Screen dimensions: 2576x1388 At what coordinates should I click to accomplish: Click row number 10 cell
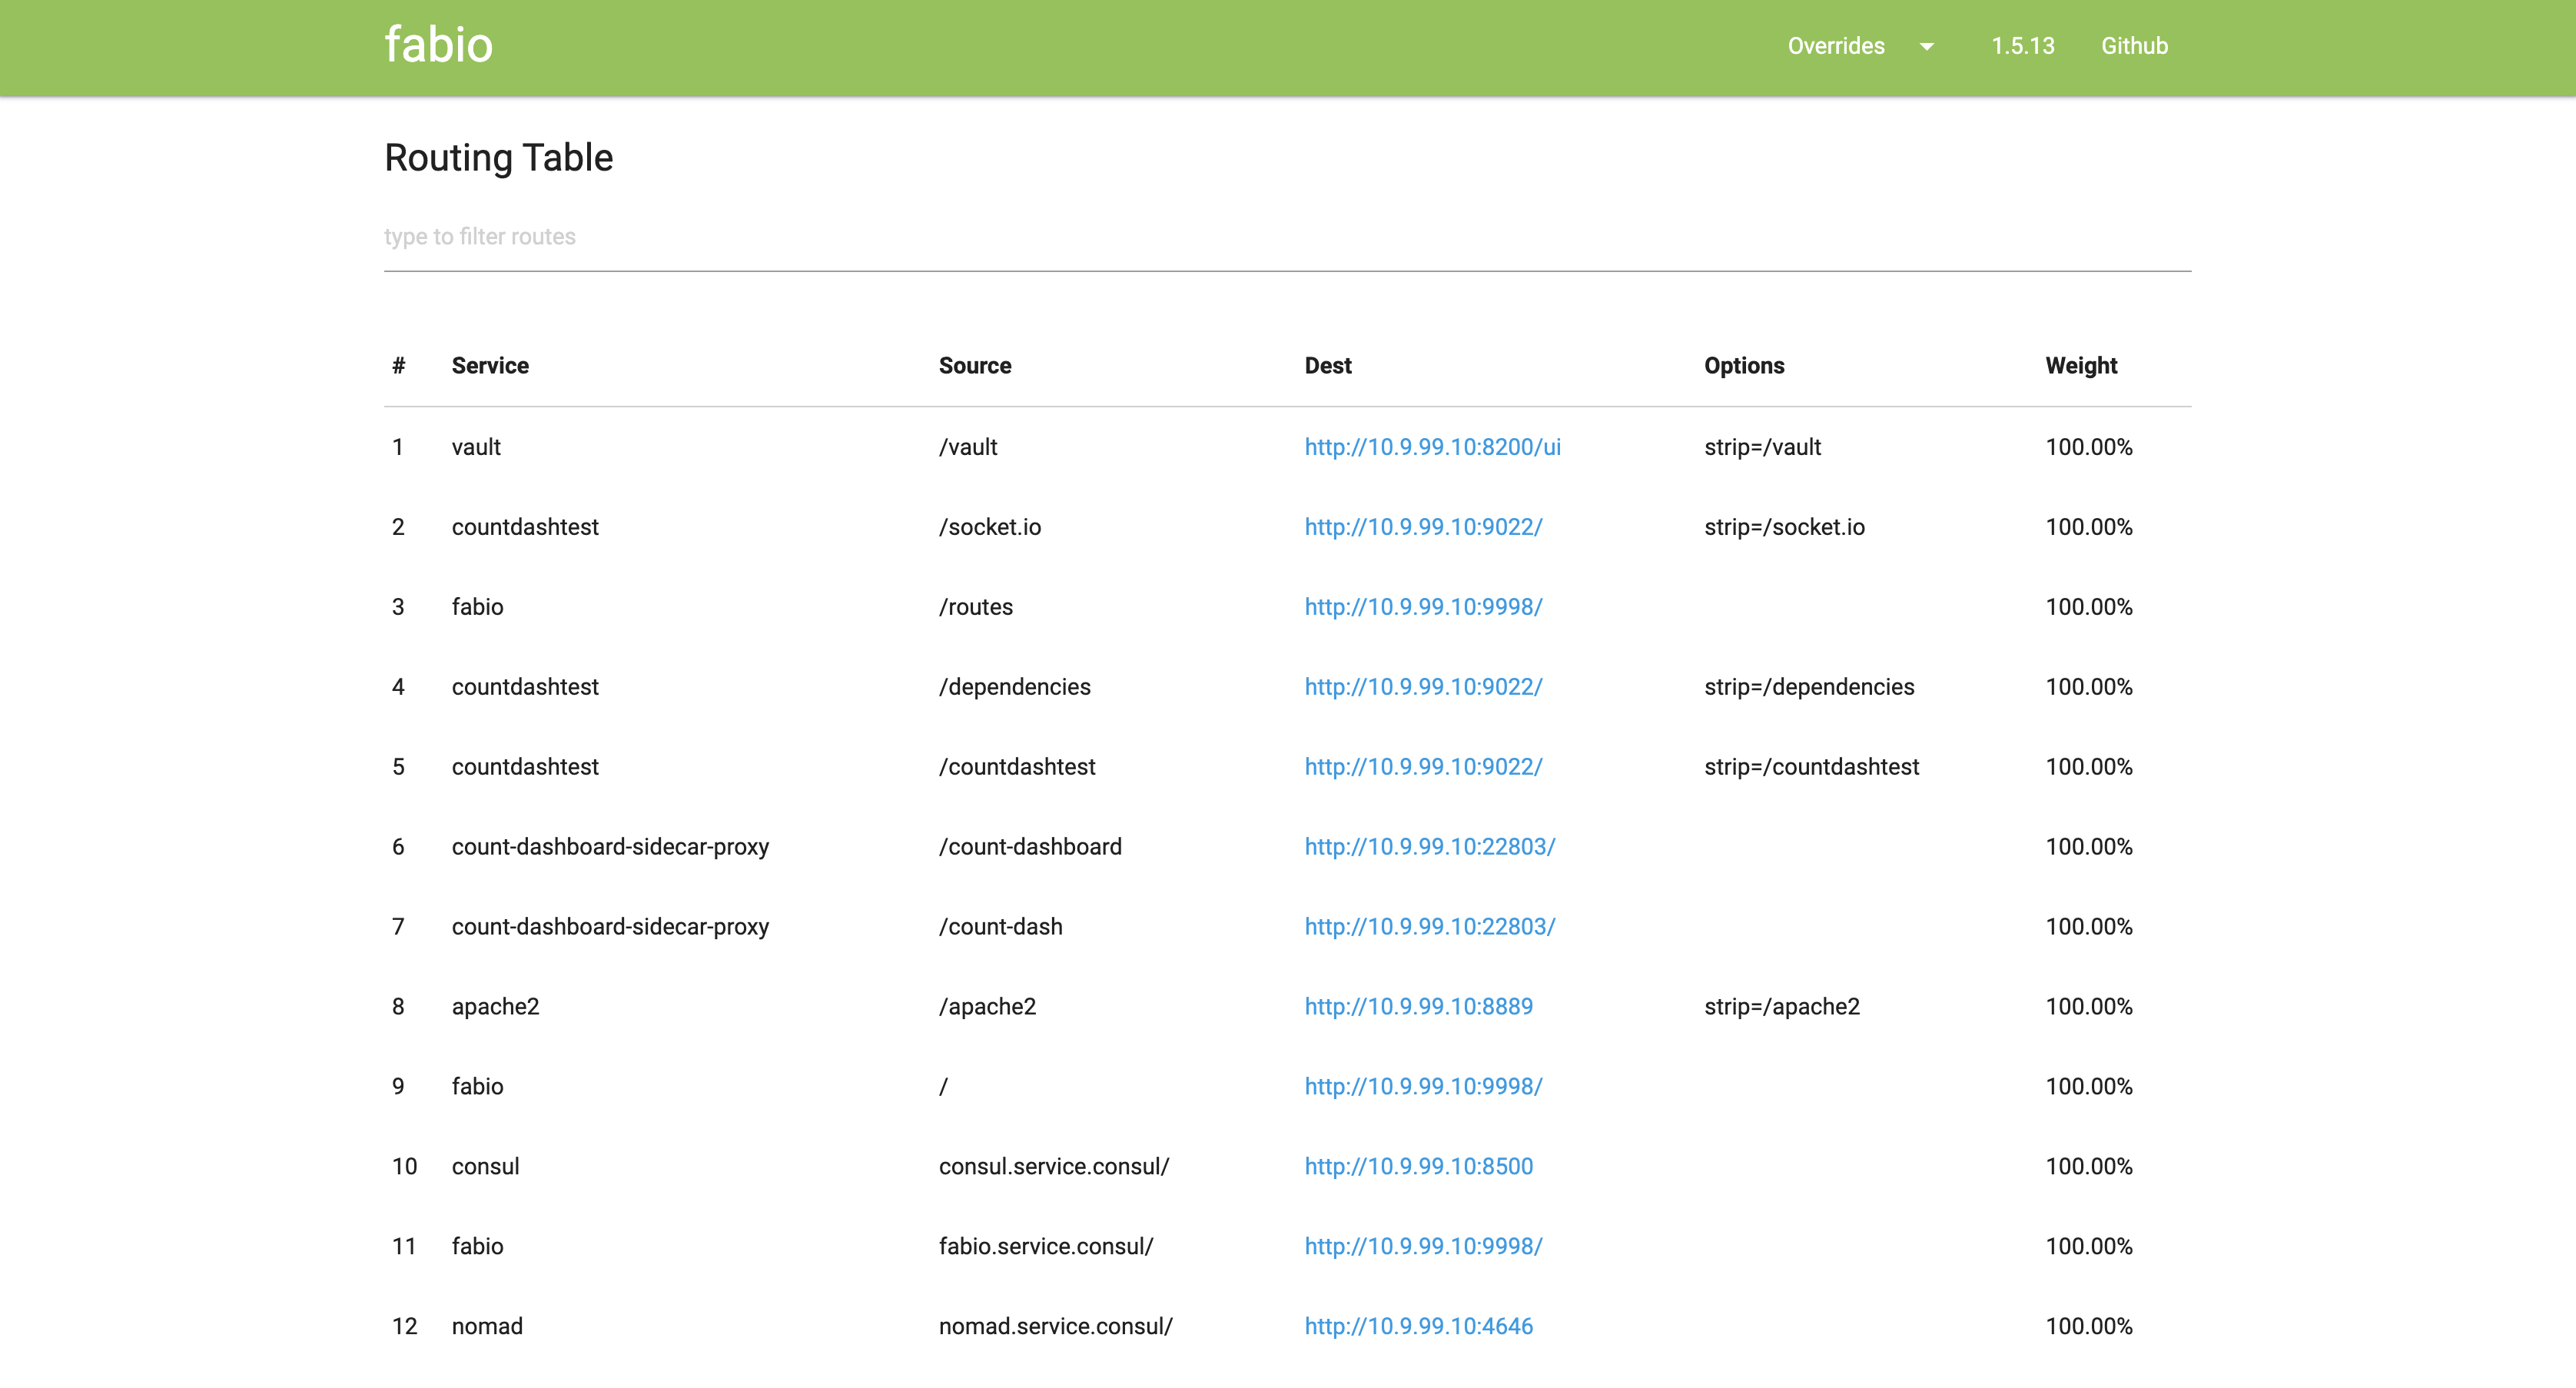point(404,1167)
